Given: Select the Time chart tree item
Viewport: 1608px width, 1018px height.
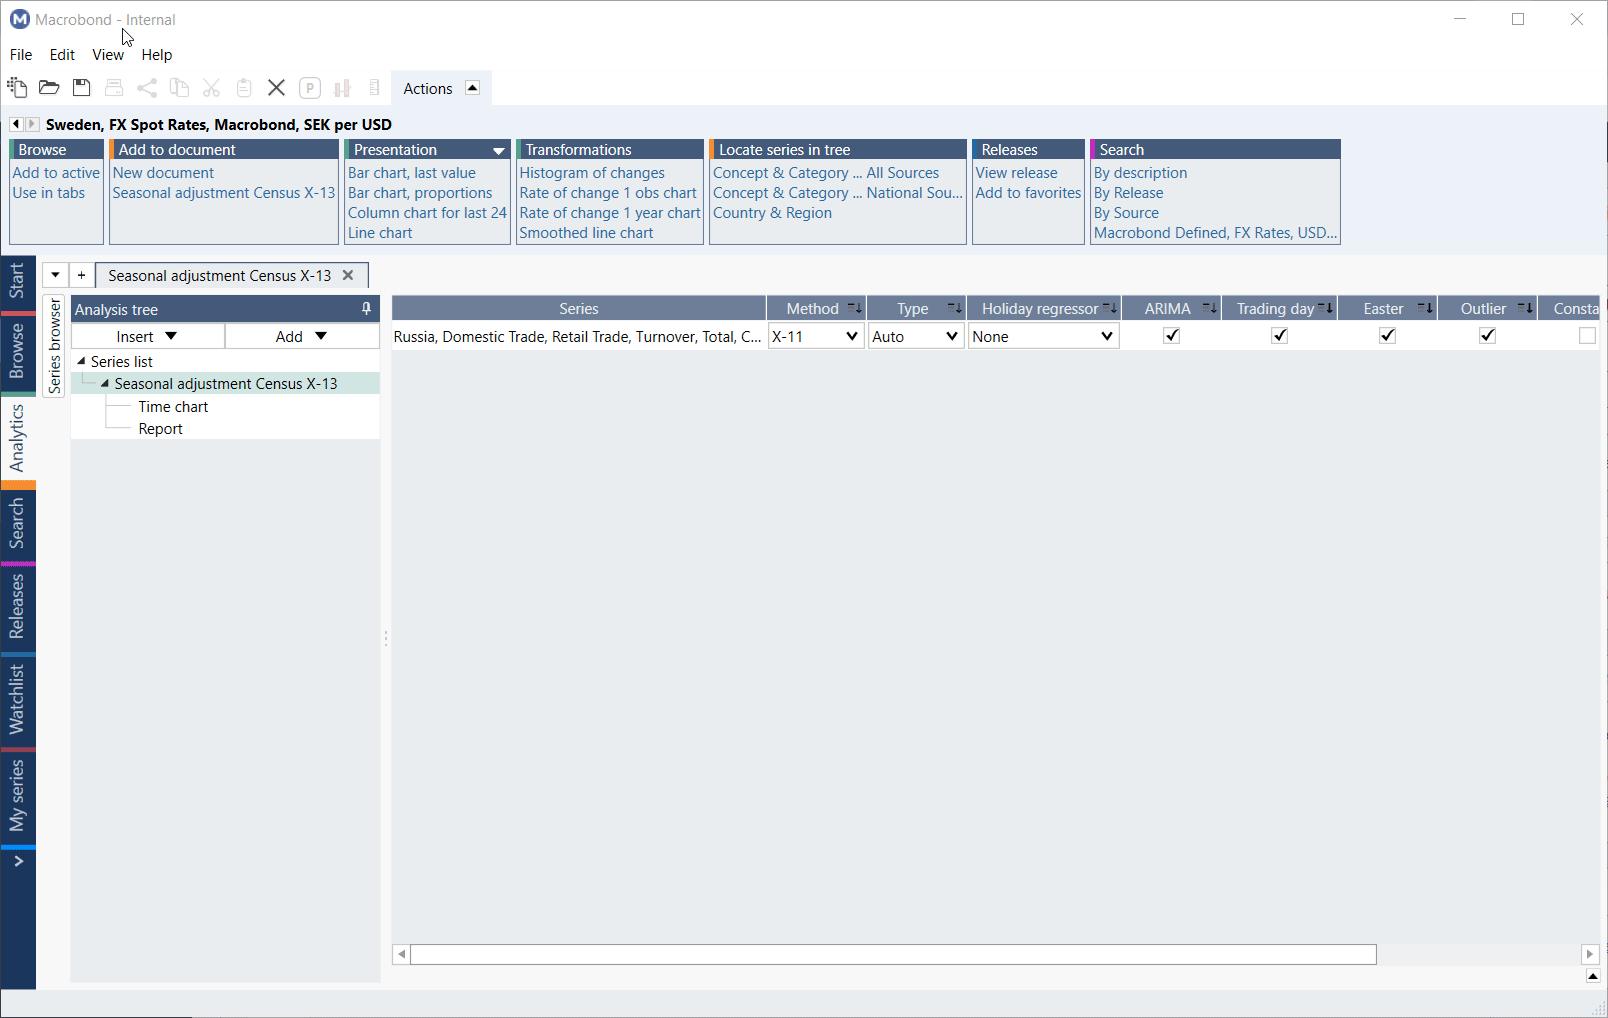Looking at the screenshot, I should (173, 407).
